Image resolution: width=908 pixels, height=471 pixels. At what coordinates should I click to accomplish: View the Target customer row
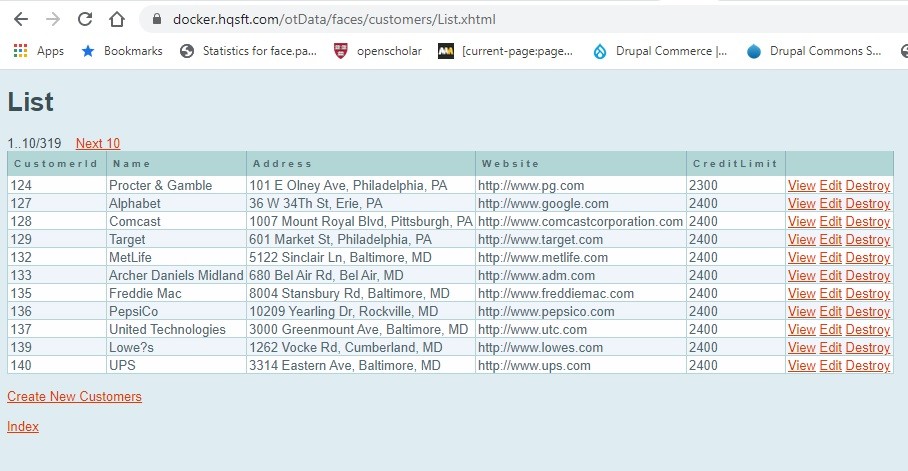801,239
